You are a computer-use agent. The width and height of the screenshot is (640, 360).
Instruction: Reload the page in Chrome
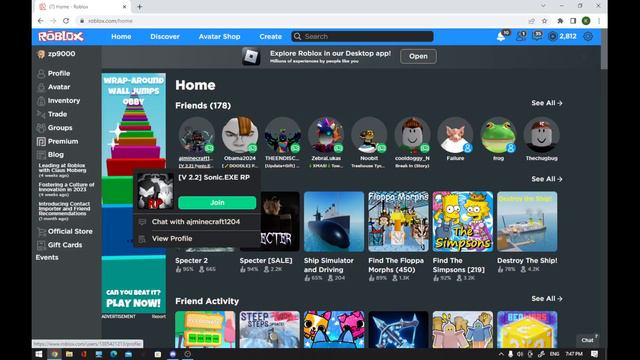coord(66,21)
